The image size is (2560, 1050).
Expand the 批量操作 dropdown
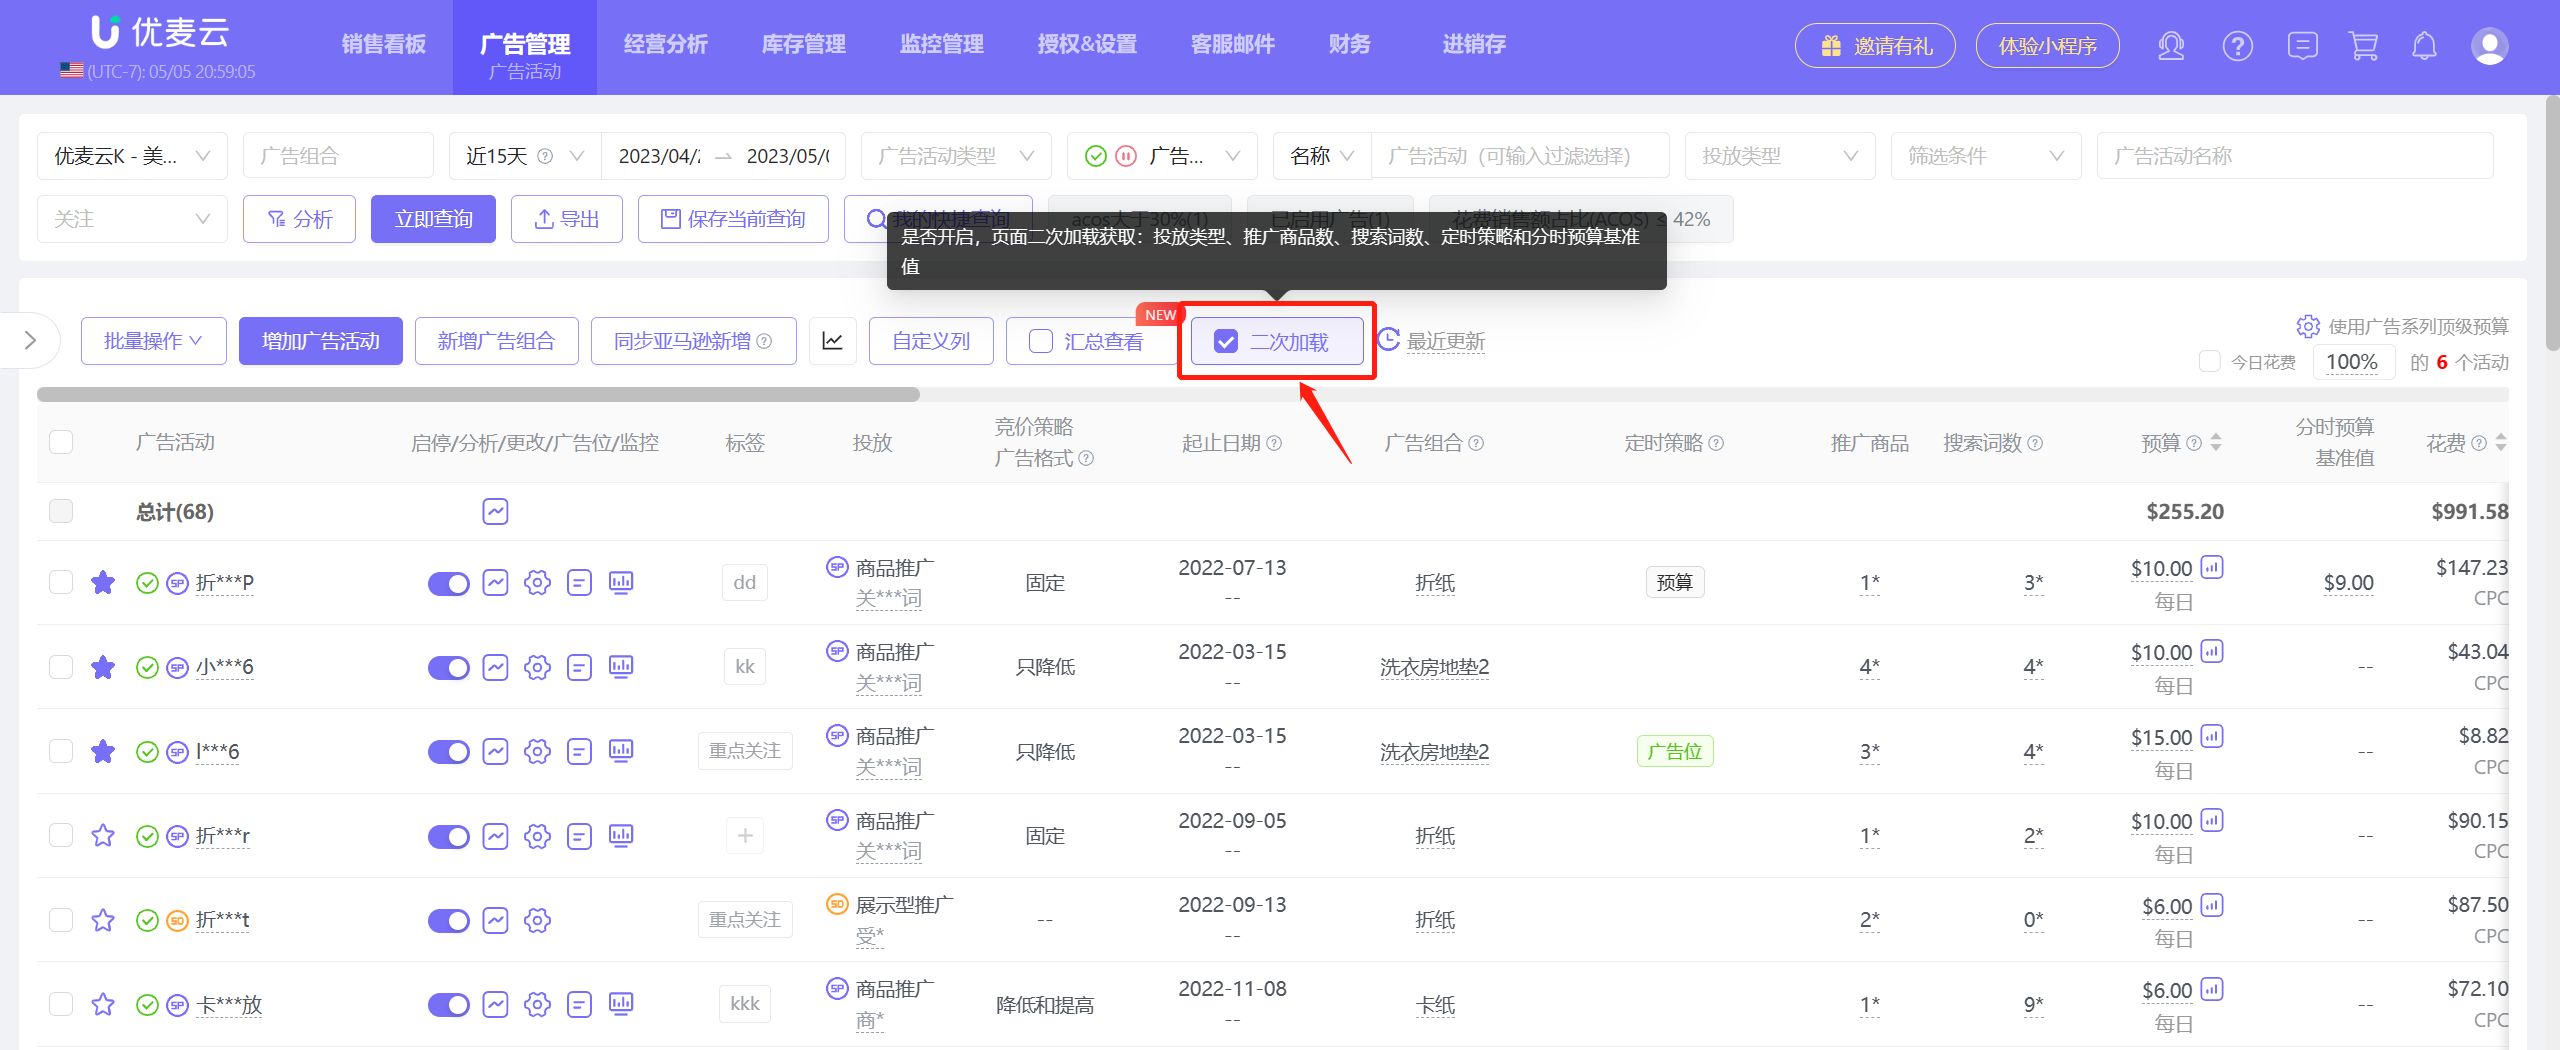tap(153, 340)
